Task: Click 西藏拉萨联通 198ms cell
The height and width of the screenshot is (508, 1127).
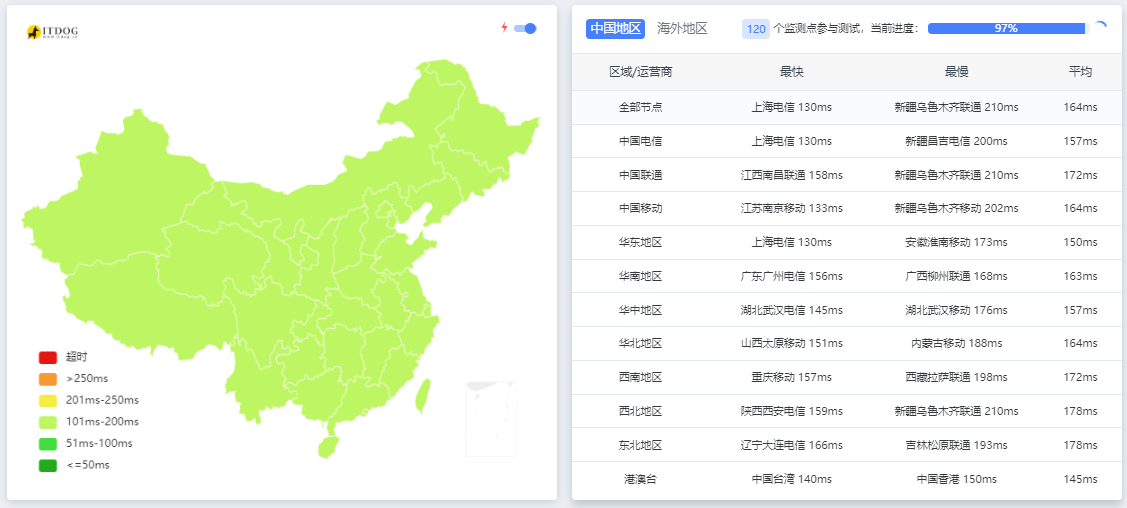Action: [x=956, y=377]
